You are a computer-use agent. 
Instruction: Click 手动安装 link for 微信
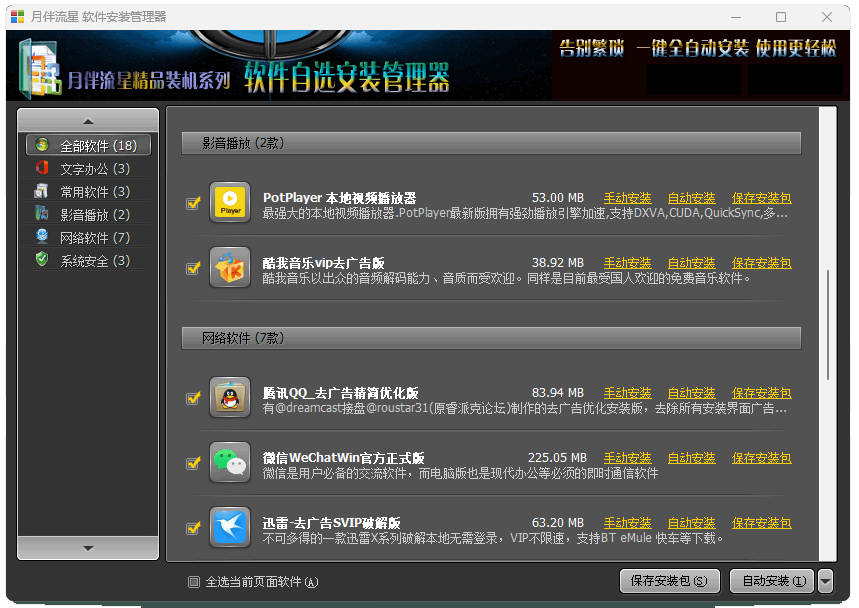point(627,458)
